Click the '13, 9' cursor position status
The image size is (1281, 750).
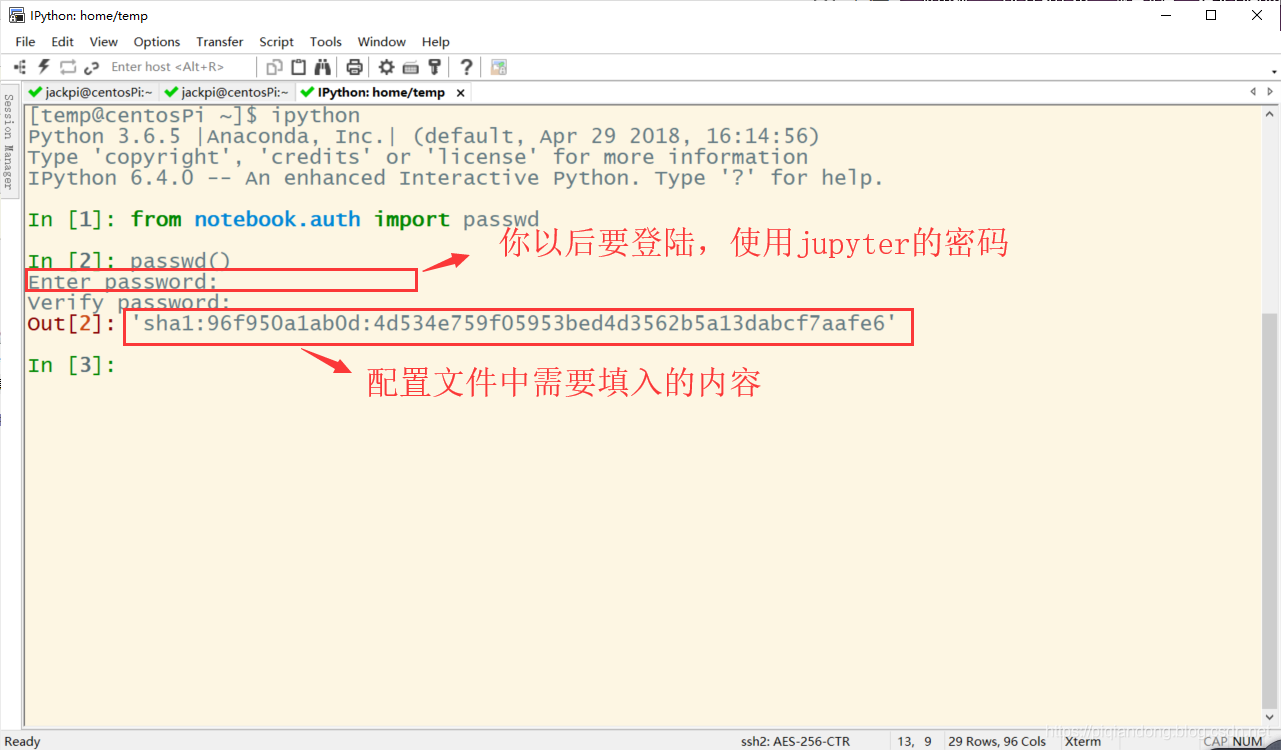click(913, 741)
